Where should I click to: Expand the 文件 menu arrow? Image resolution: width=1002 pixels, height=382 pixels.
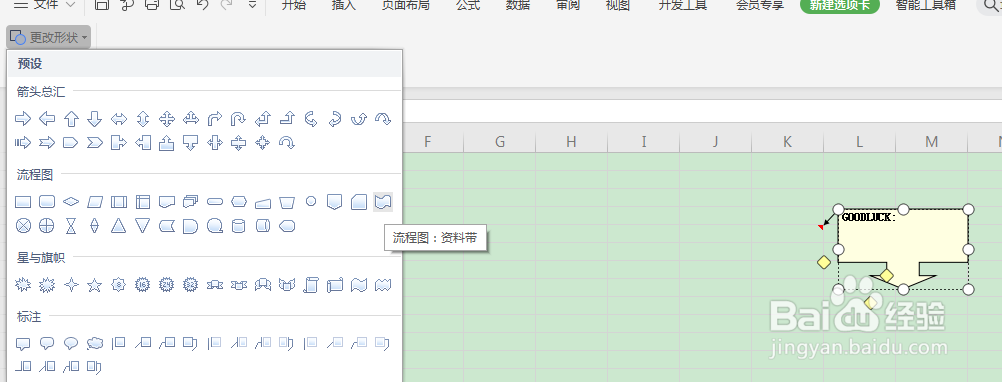pos(70,5)
